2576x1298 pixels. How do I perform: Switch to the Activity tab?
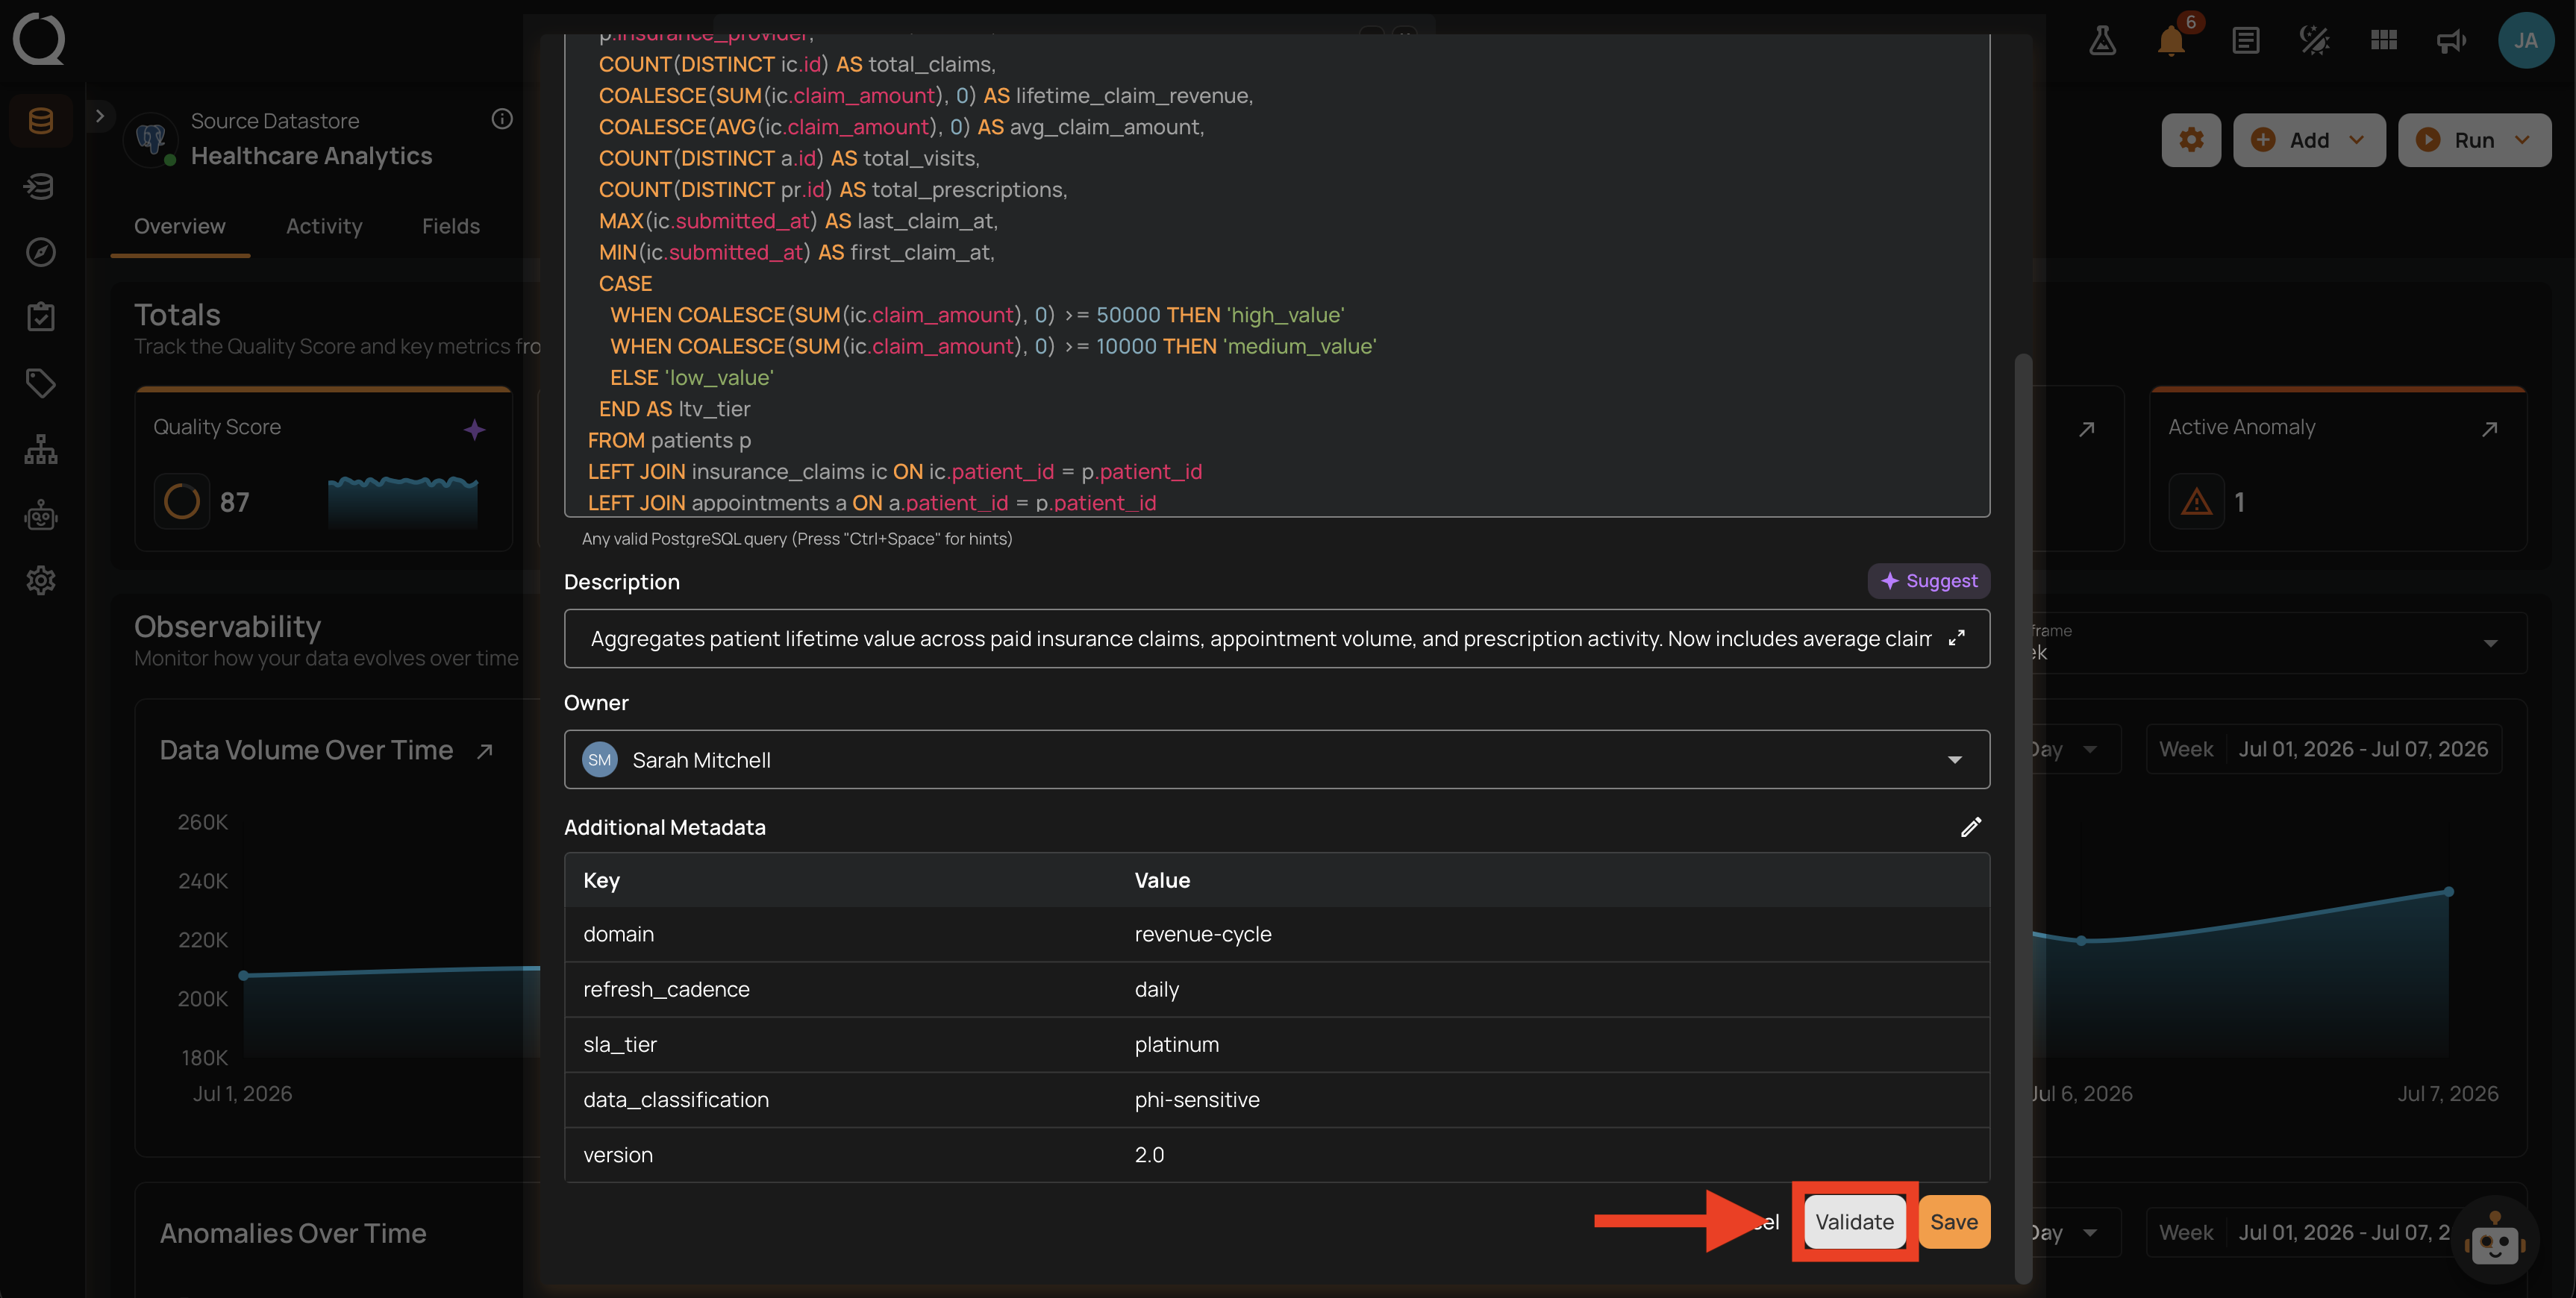(x=324, y=226)
